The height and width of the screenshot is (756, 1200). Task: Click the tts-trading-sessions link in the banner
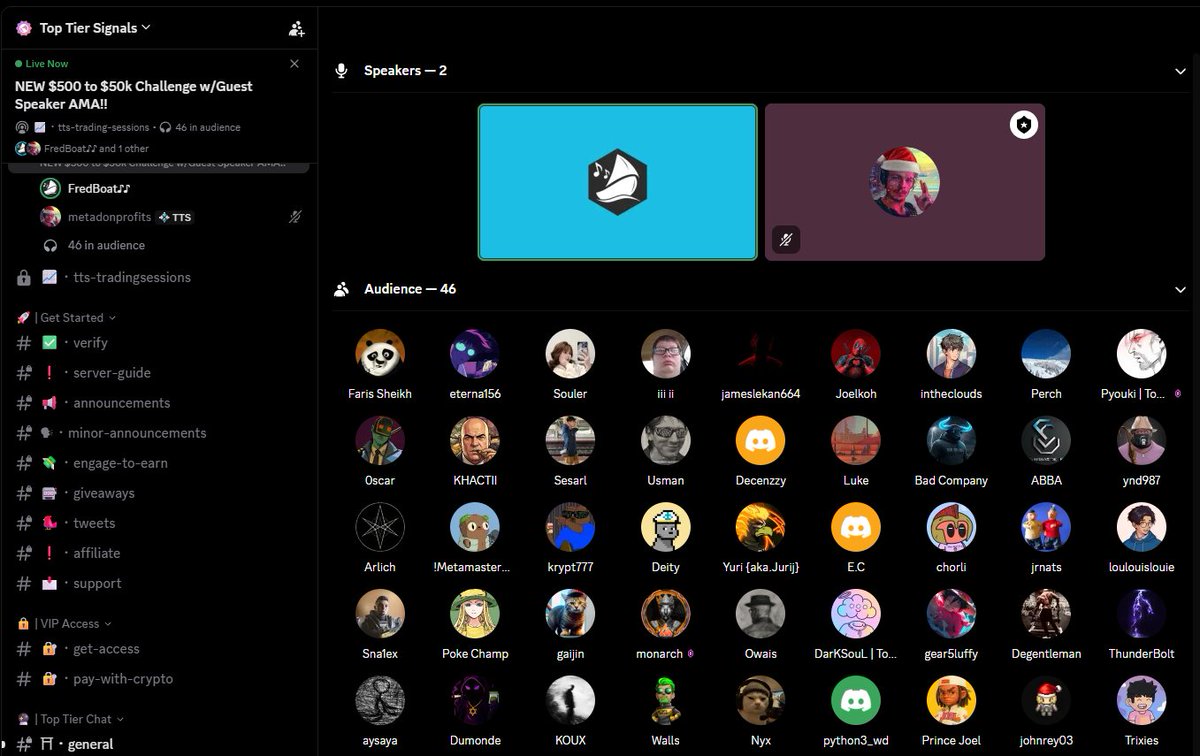tap(104, 127)
